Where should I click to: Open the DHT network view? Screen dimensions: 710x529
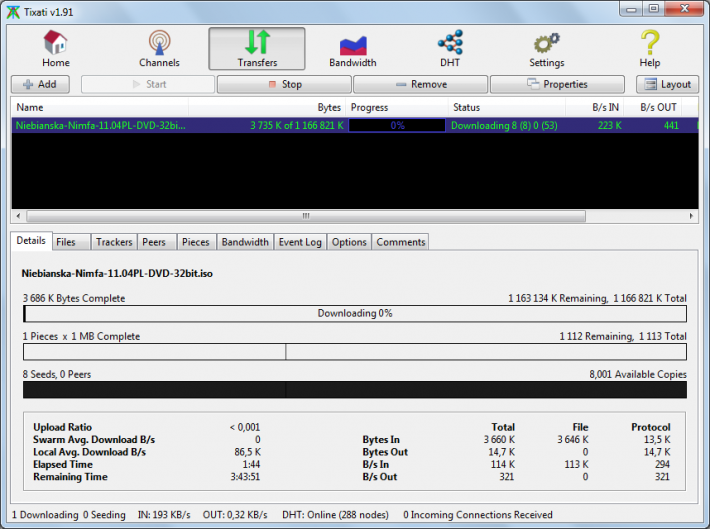click(450, 48)
